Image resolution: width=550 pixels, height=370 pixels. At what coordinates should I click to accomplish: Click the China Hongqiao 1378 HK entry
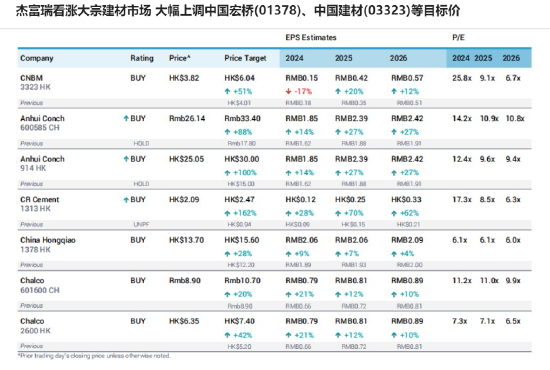coord(48,245)
